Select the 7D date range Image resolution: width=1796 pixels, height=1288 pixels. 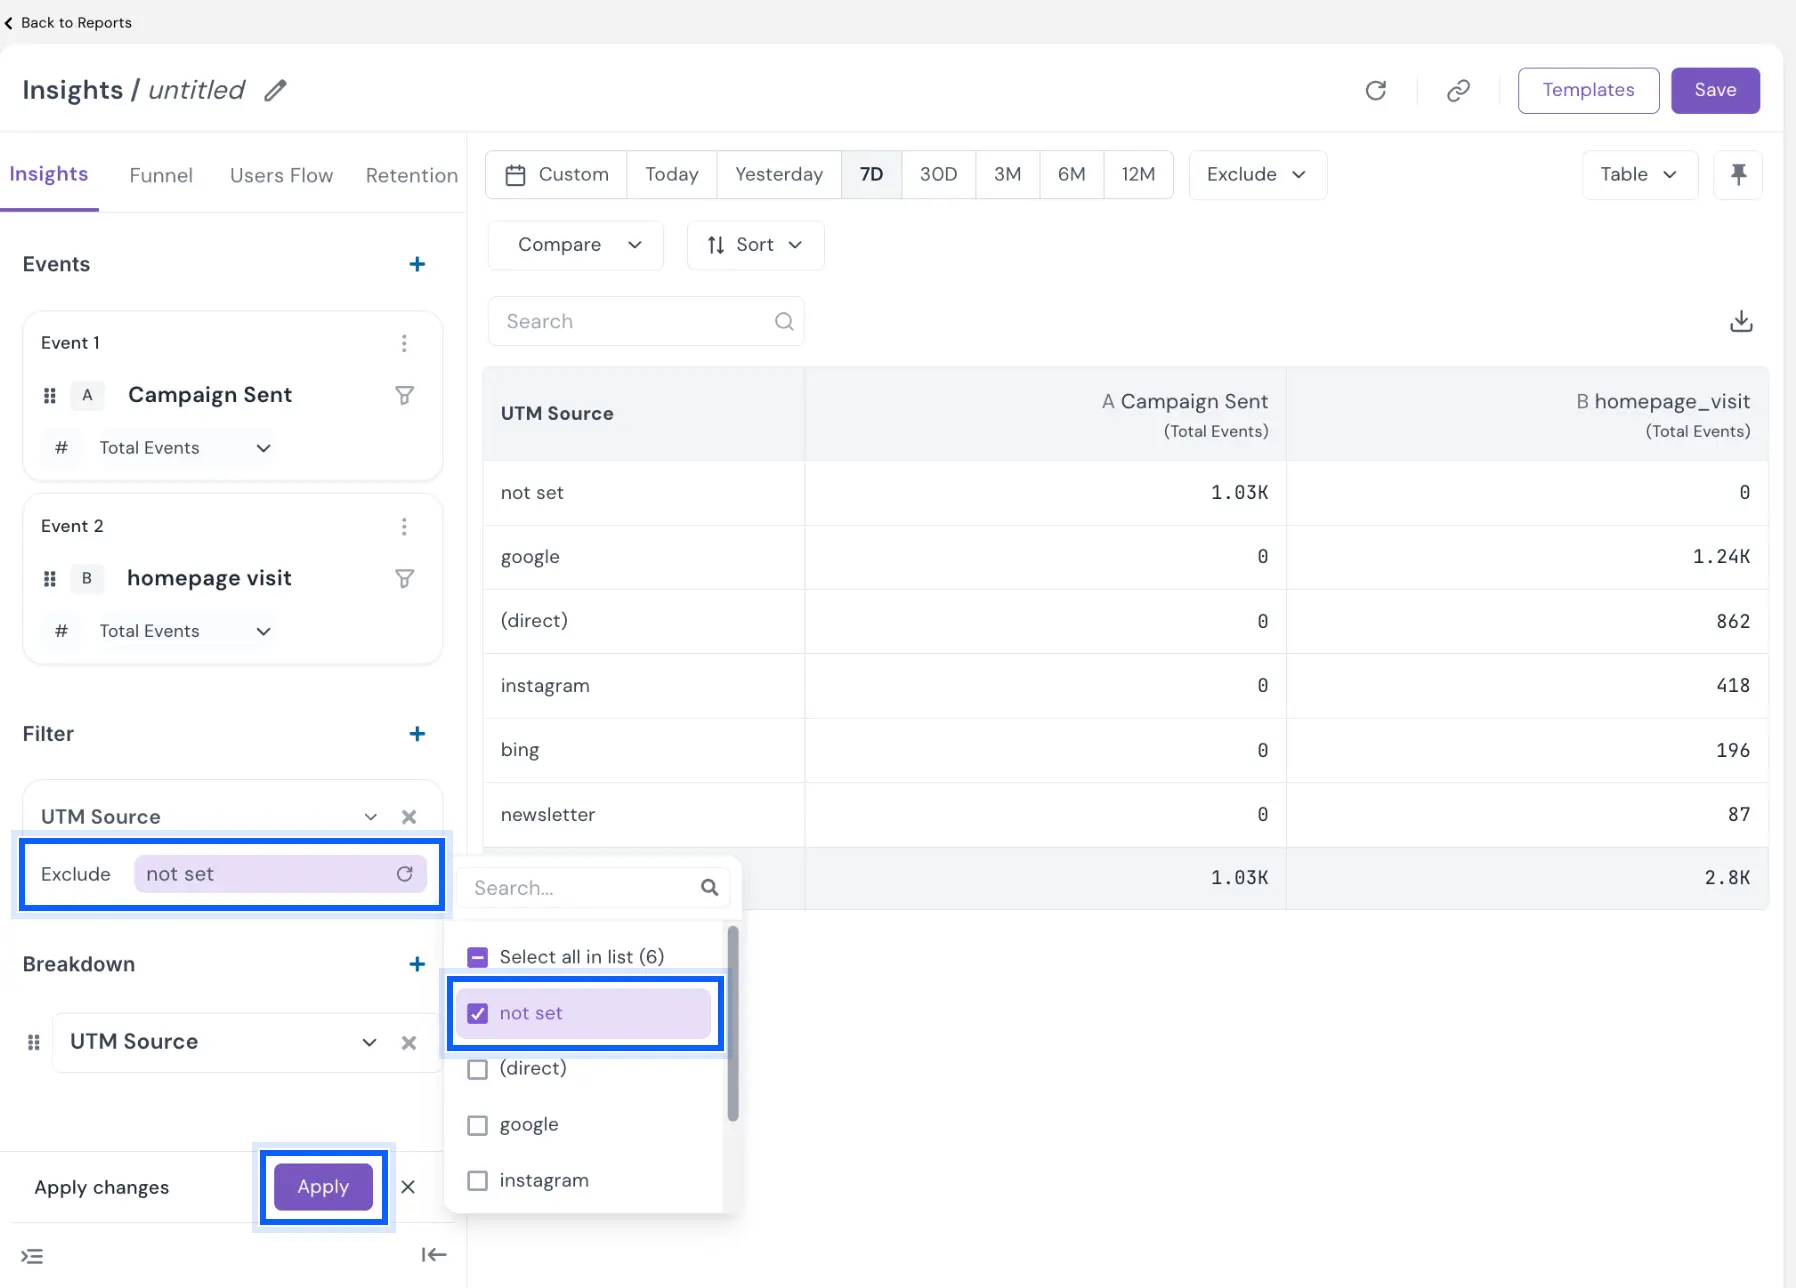871,175
